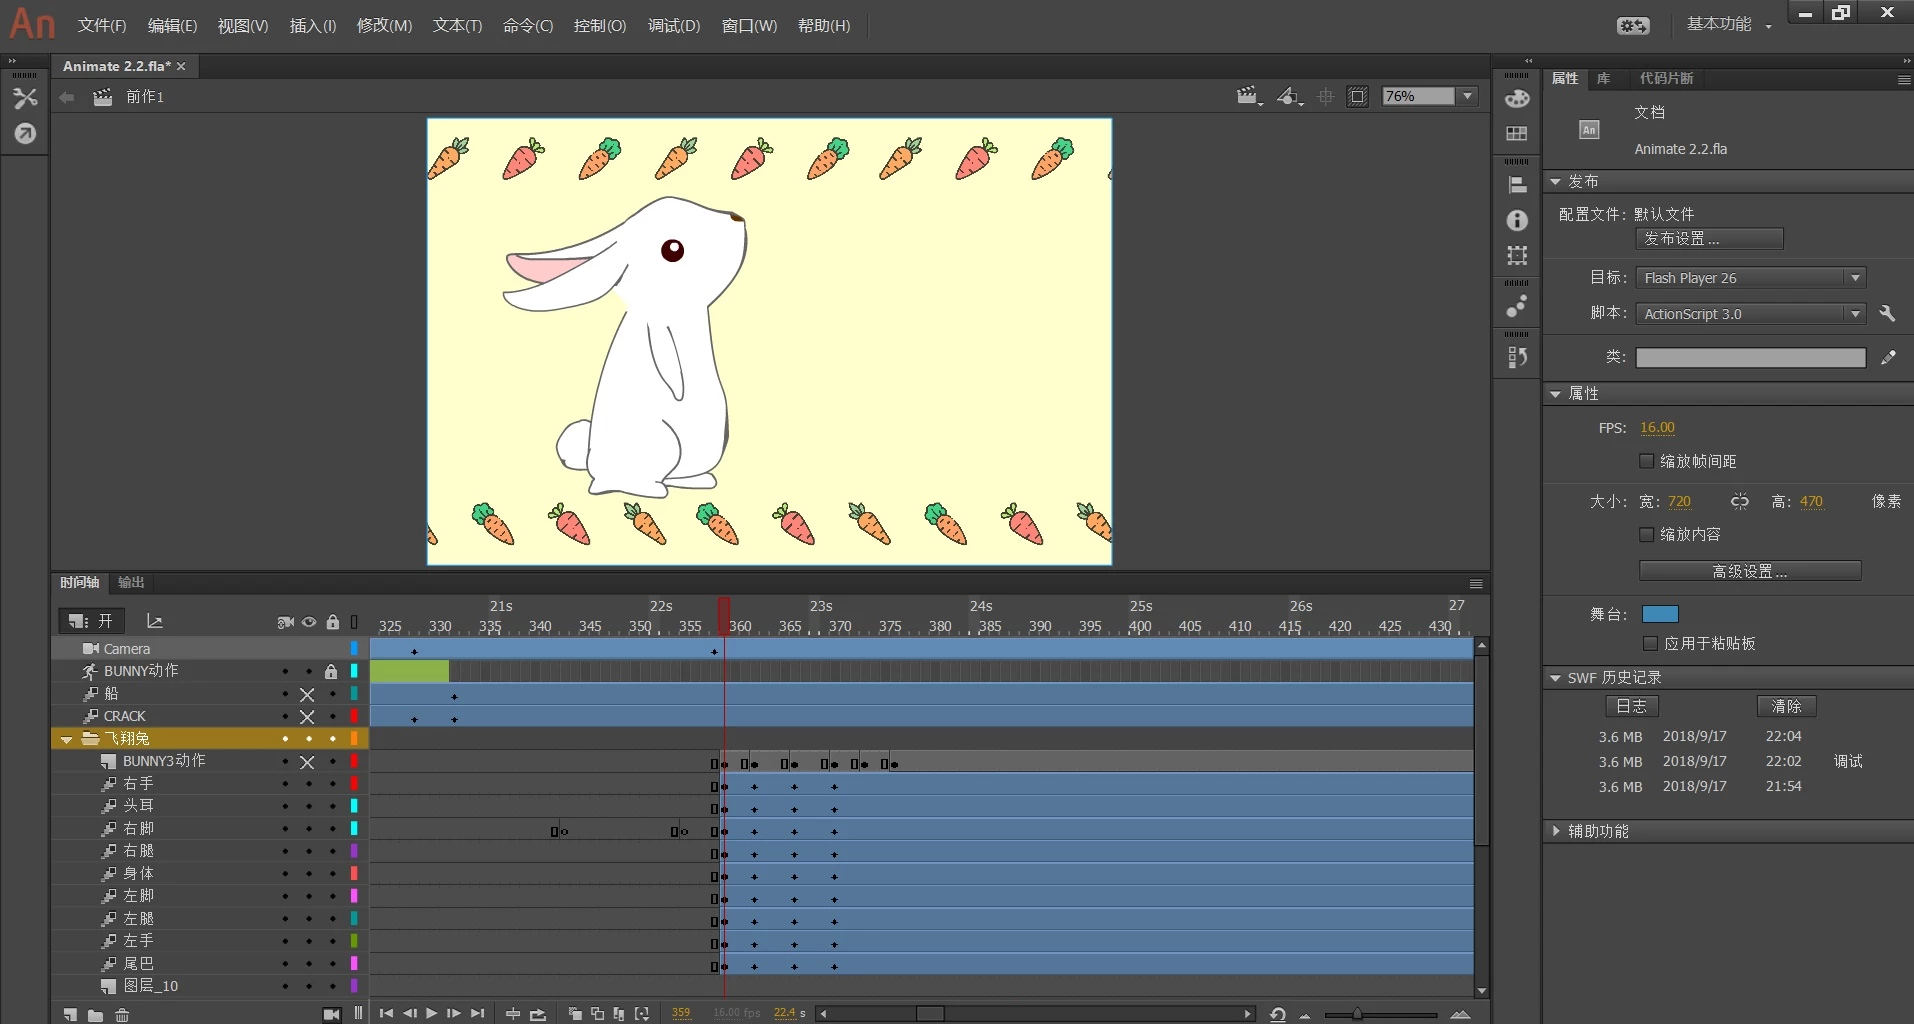The width and height of the screenshot is (1914, 1024).
Task: Open the Align panel icon
Action: (1517, 185)
